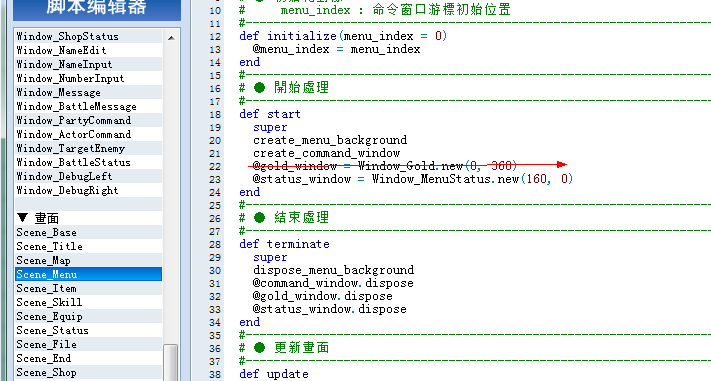
Task: Click the '# ● 開始處理' comment
Action: point(284,88)
